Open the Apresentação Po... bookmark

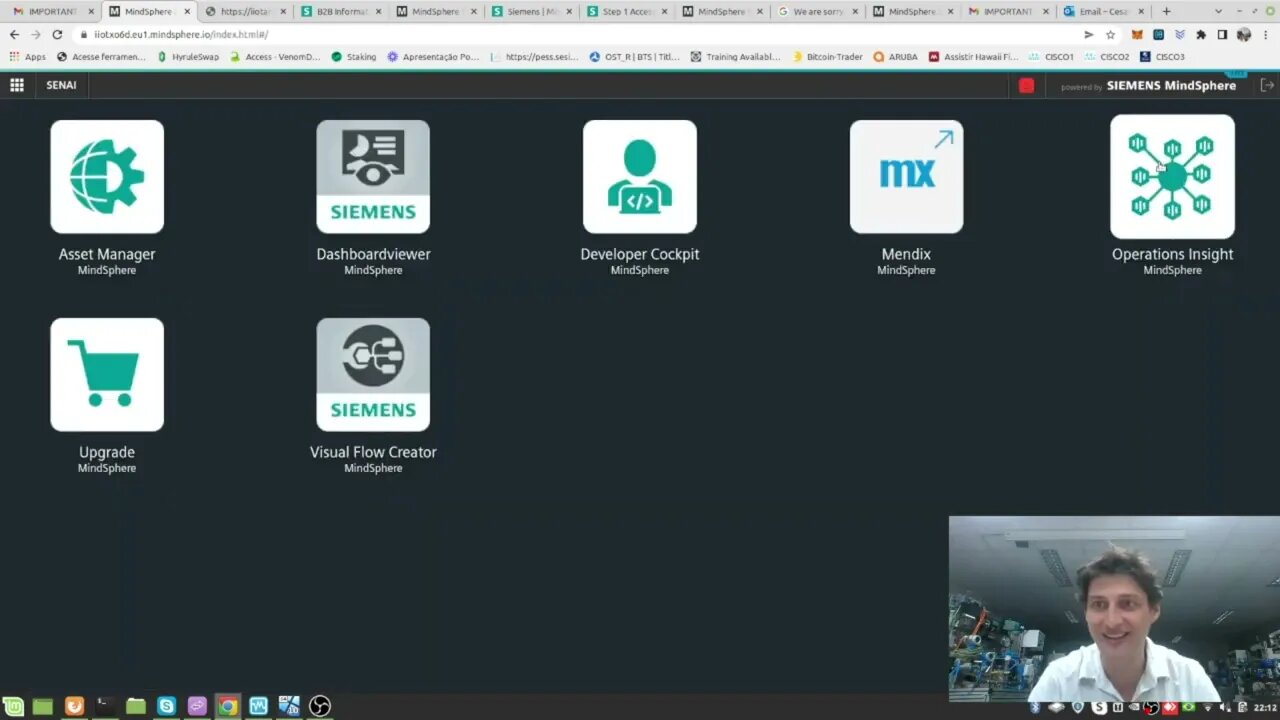tap(433, 57)
